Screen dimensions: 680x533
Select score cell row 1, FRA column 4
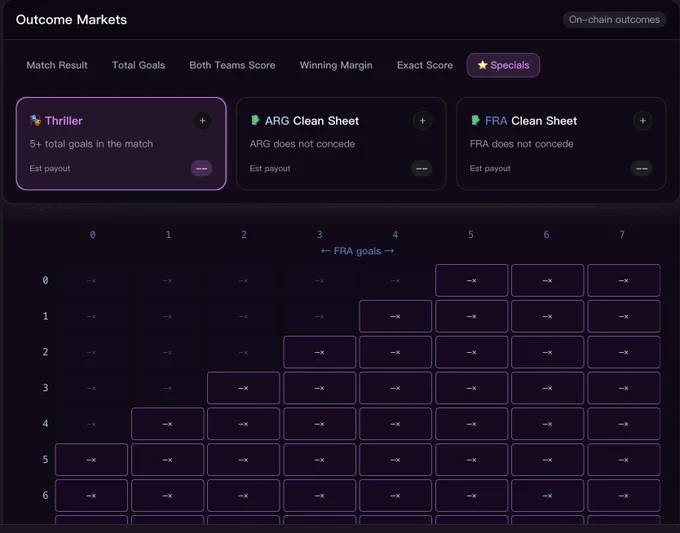tap(396, 317)
